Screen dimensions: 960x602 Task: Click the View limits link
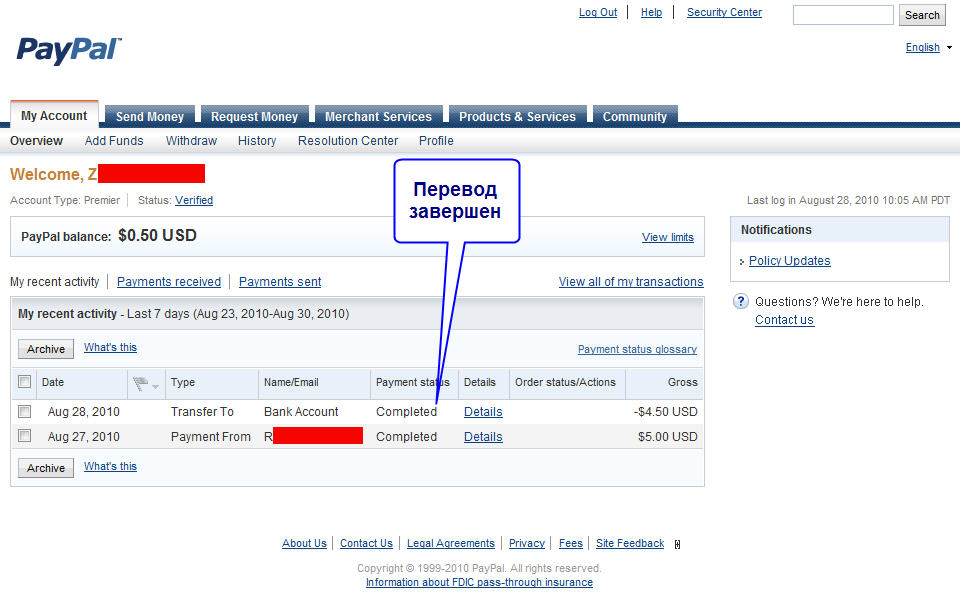[x=667, y=237]
